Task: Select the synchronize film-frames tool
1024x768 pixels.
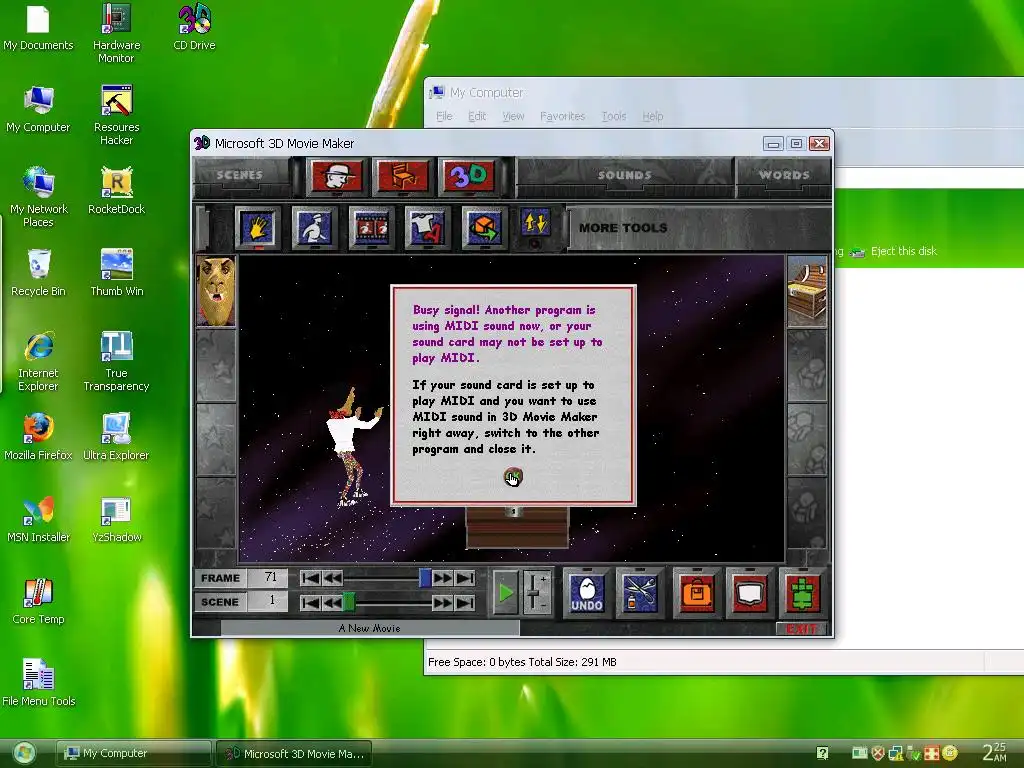Action: [371, 227]
